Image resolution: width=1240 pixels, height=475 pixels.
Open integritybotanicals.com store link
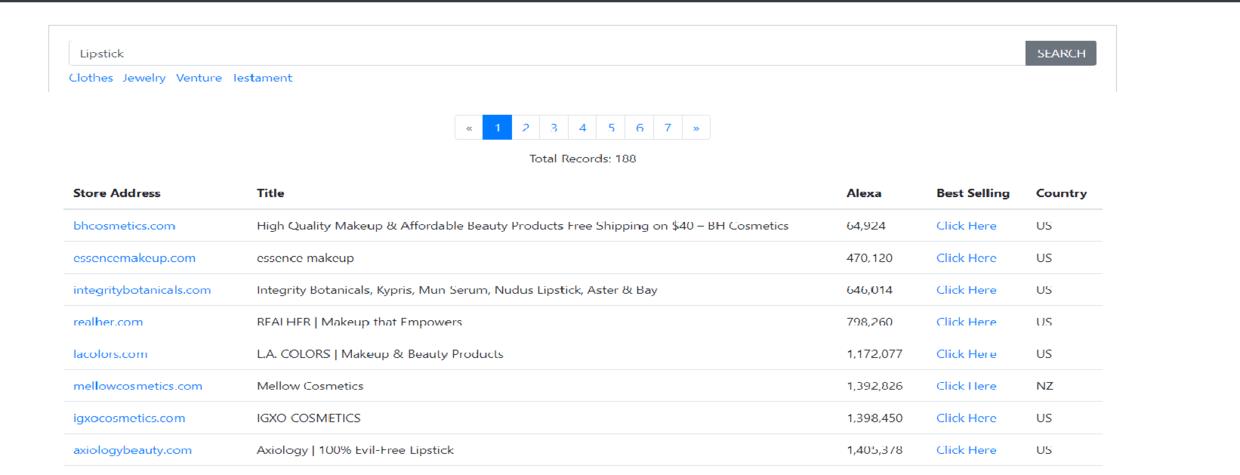[x=142, y=290]
